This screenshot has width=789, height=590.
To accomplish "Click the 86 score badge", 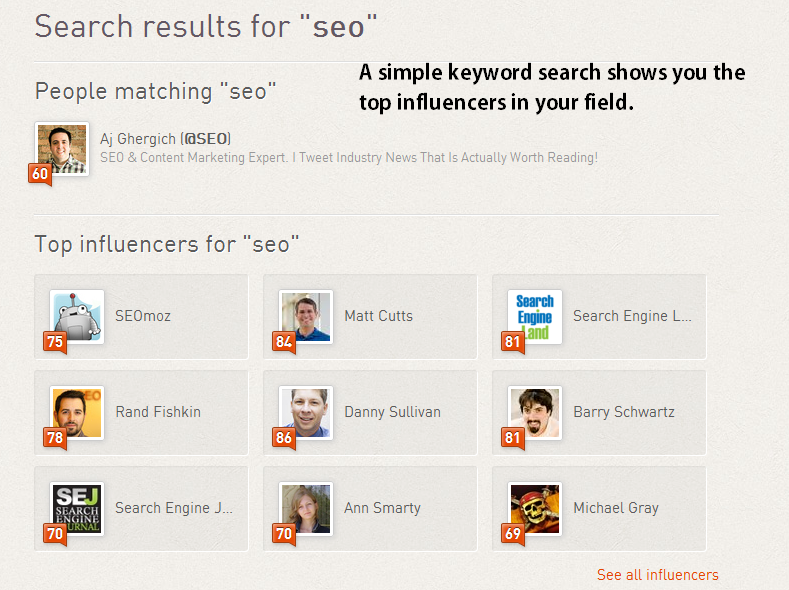I will 283,438.
